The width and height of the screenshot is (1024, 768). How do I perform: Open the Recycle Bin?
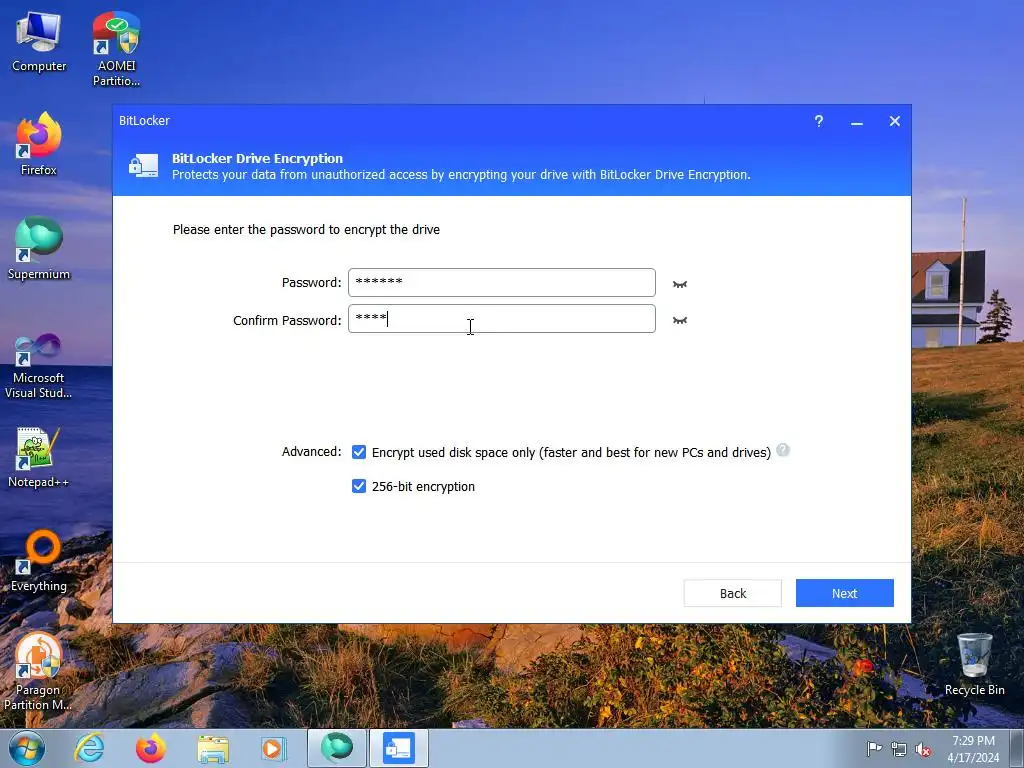point(974,664)
